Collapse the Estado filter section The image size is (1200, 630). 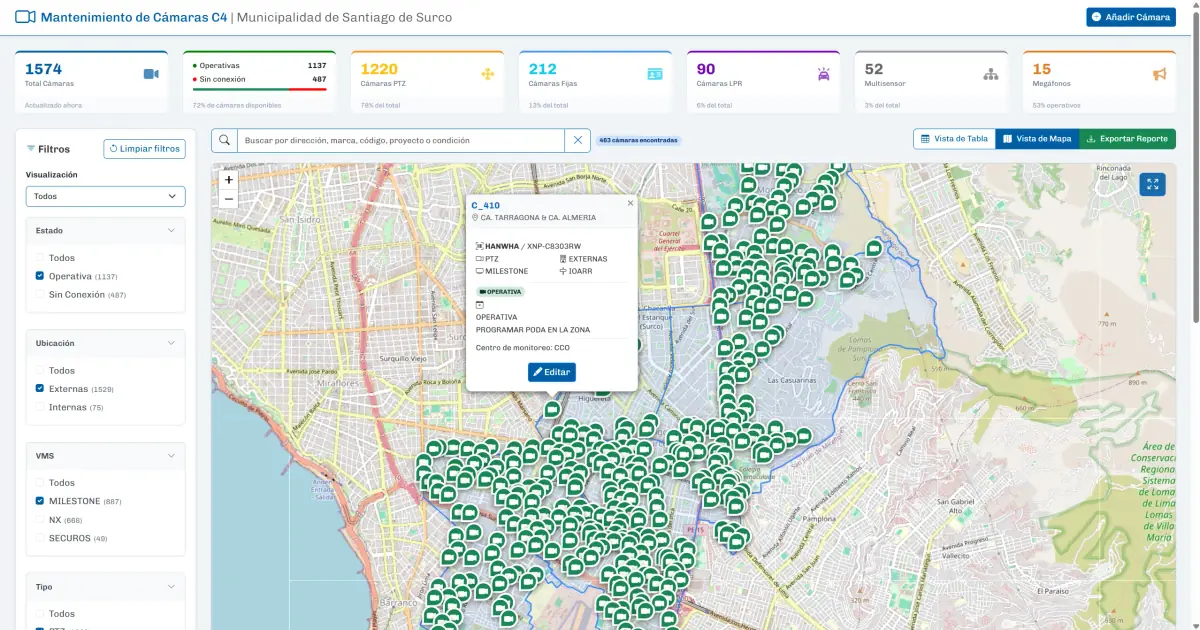[x=171, y=230]
